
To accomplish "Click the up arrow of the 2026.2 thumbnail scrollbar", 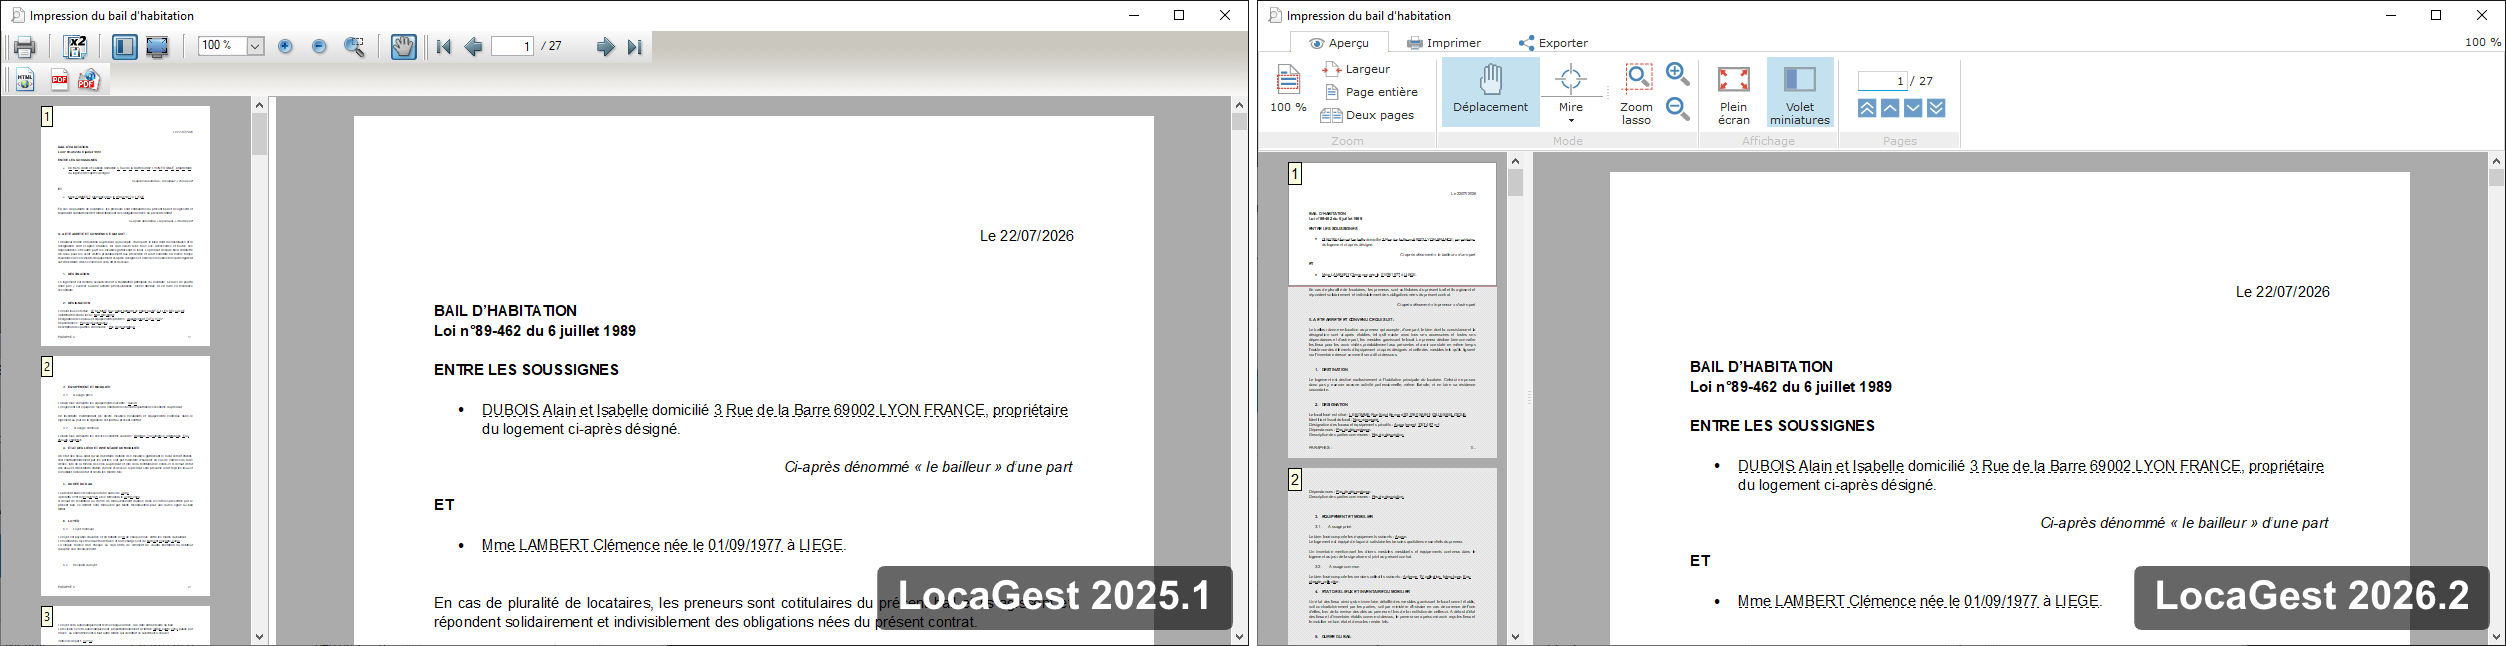I will pos(1515,160).
